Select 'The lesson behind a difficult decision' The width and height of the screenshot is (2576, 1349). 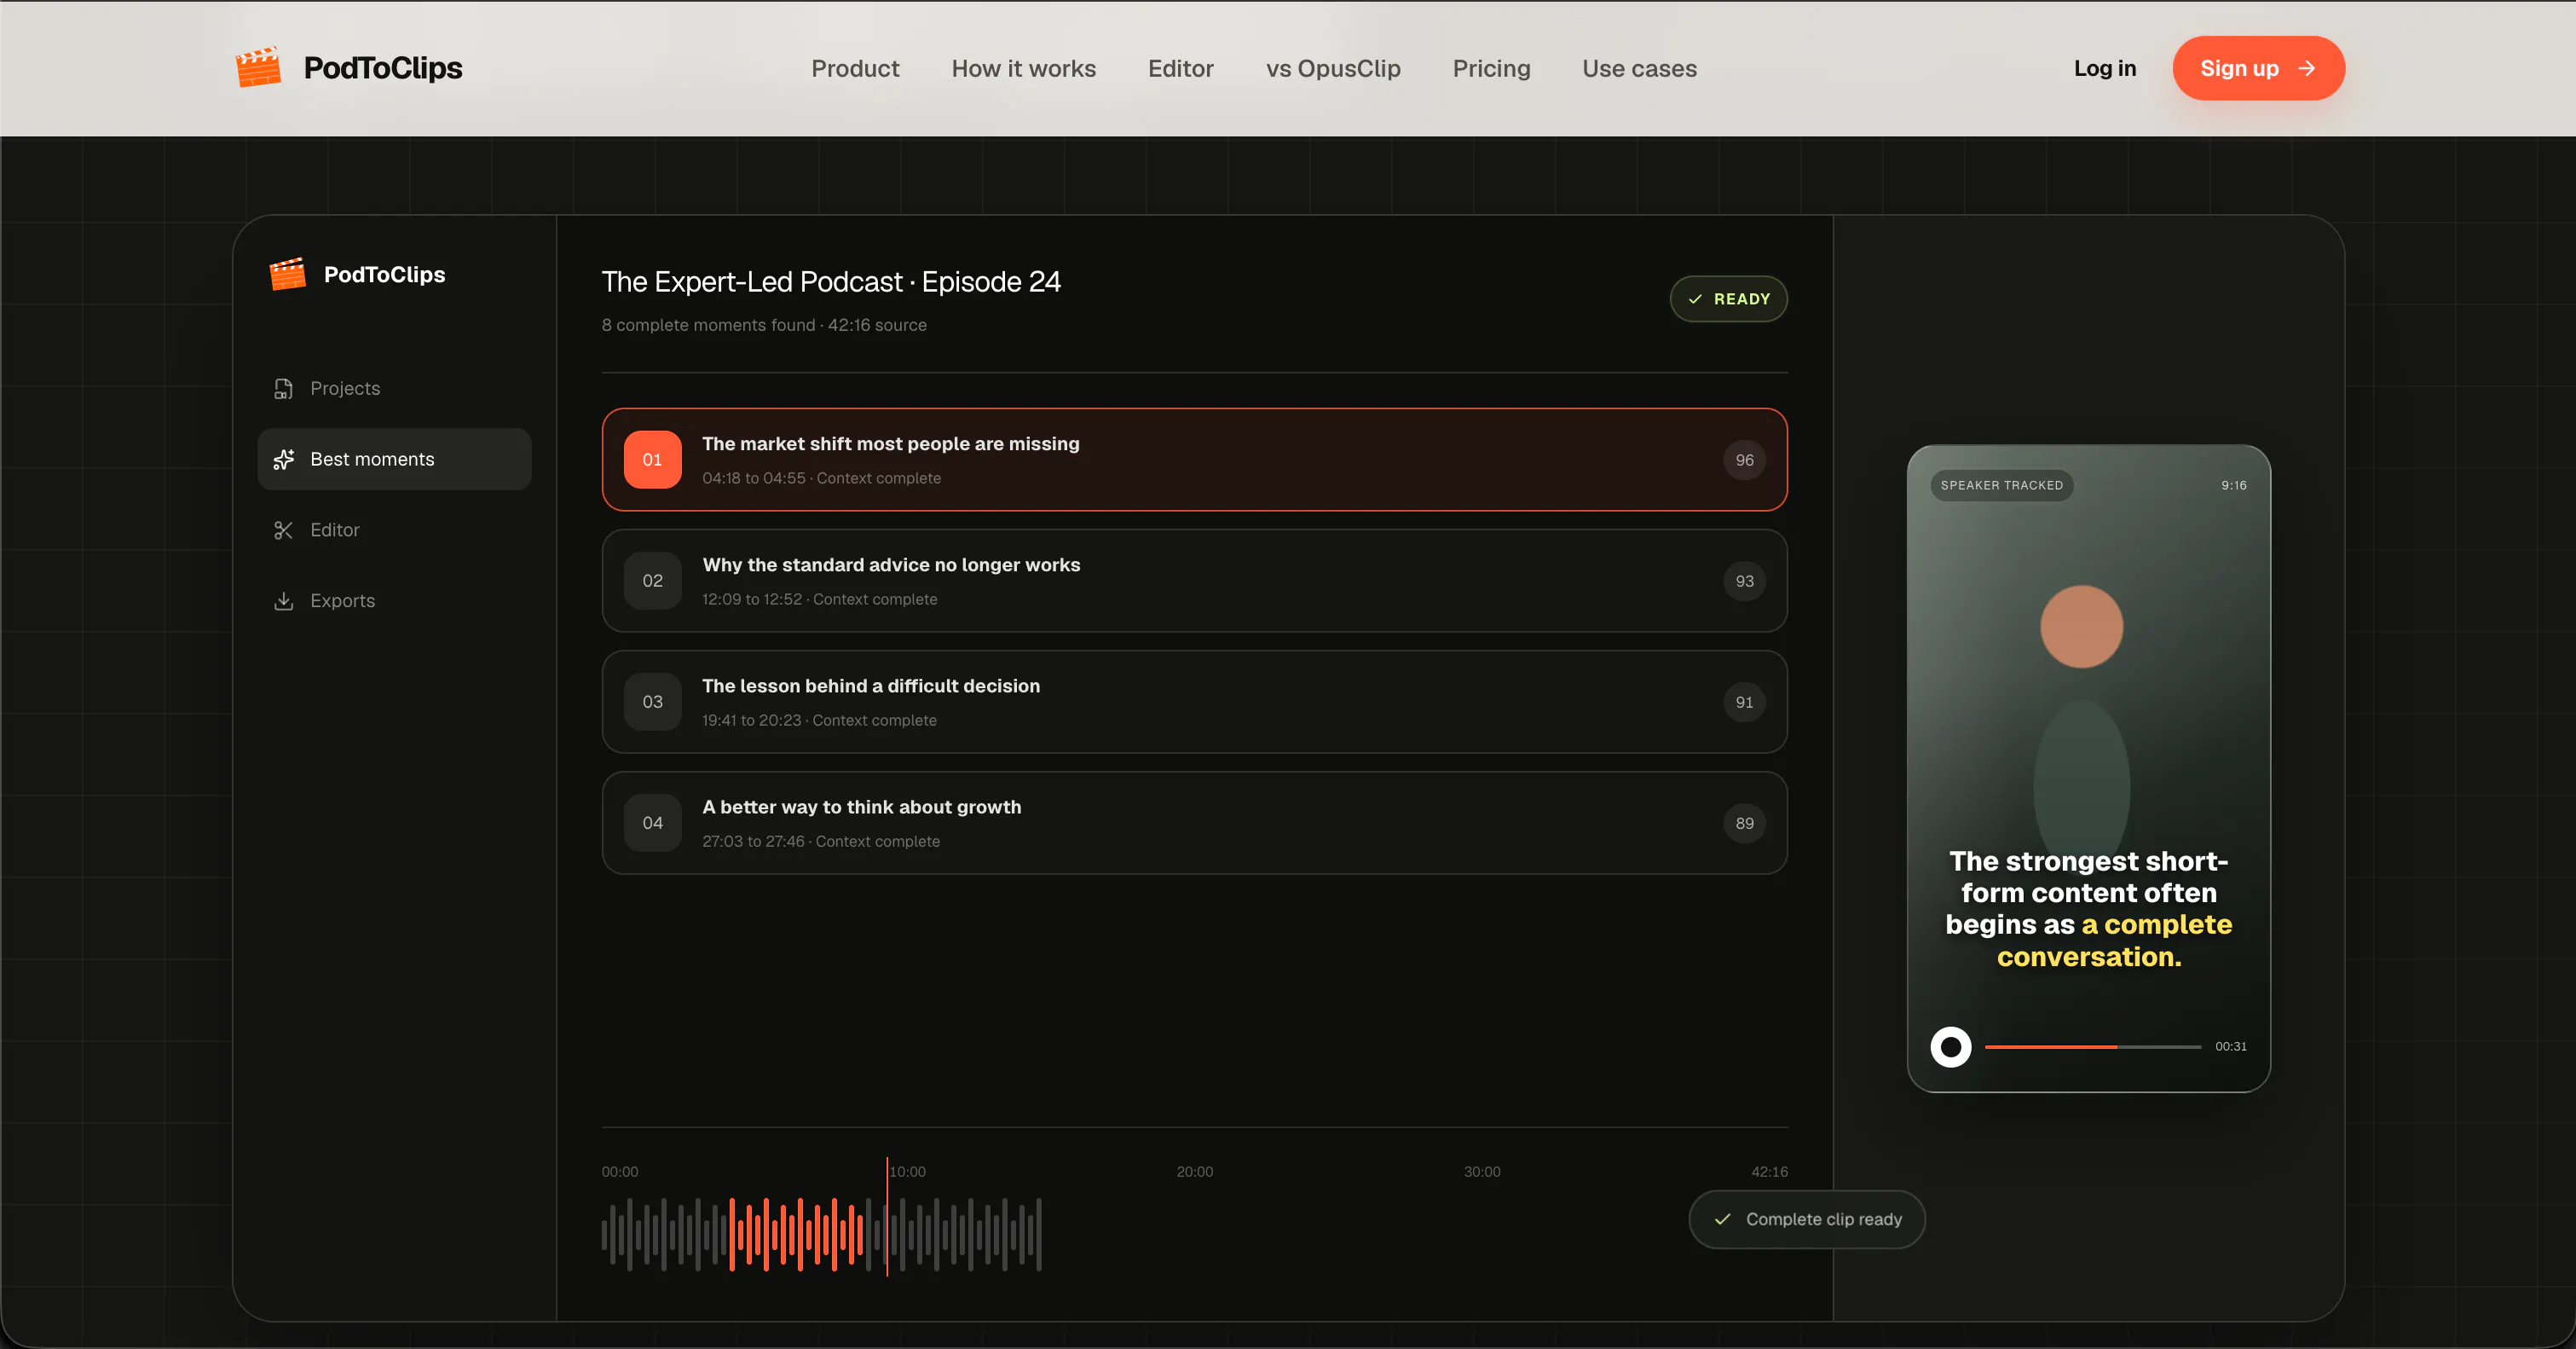(1194, 701)
